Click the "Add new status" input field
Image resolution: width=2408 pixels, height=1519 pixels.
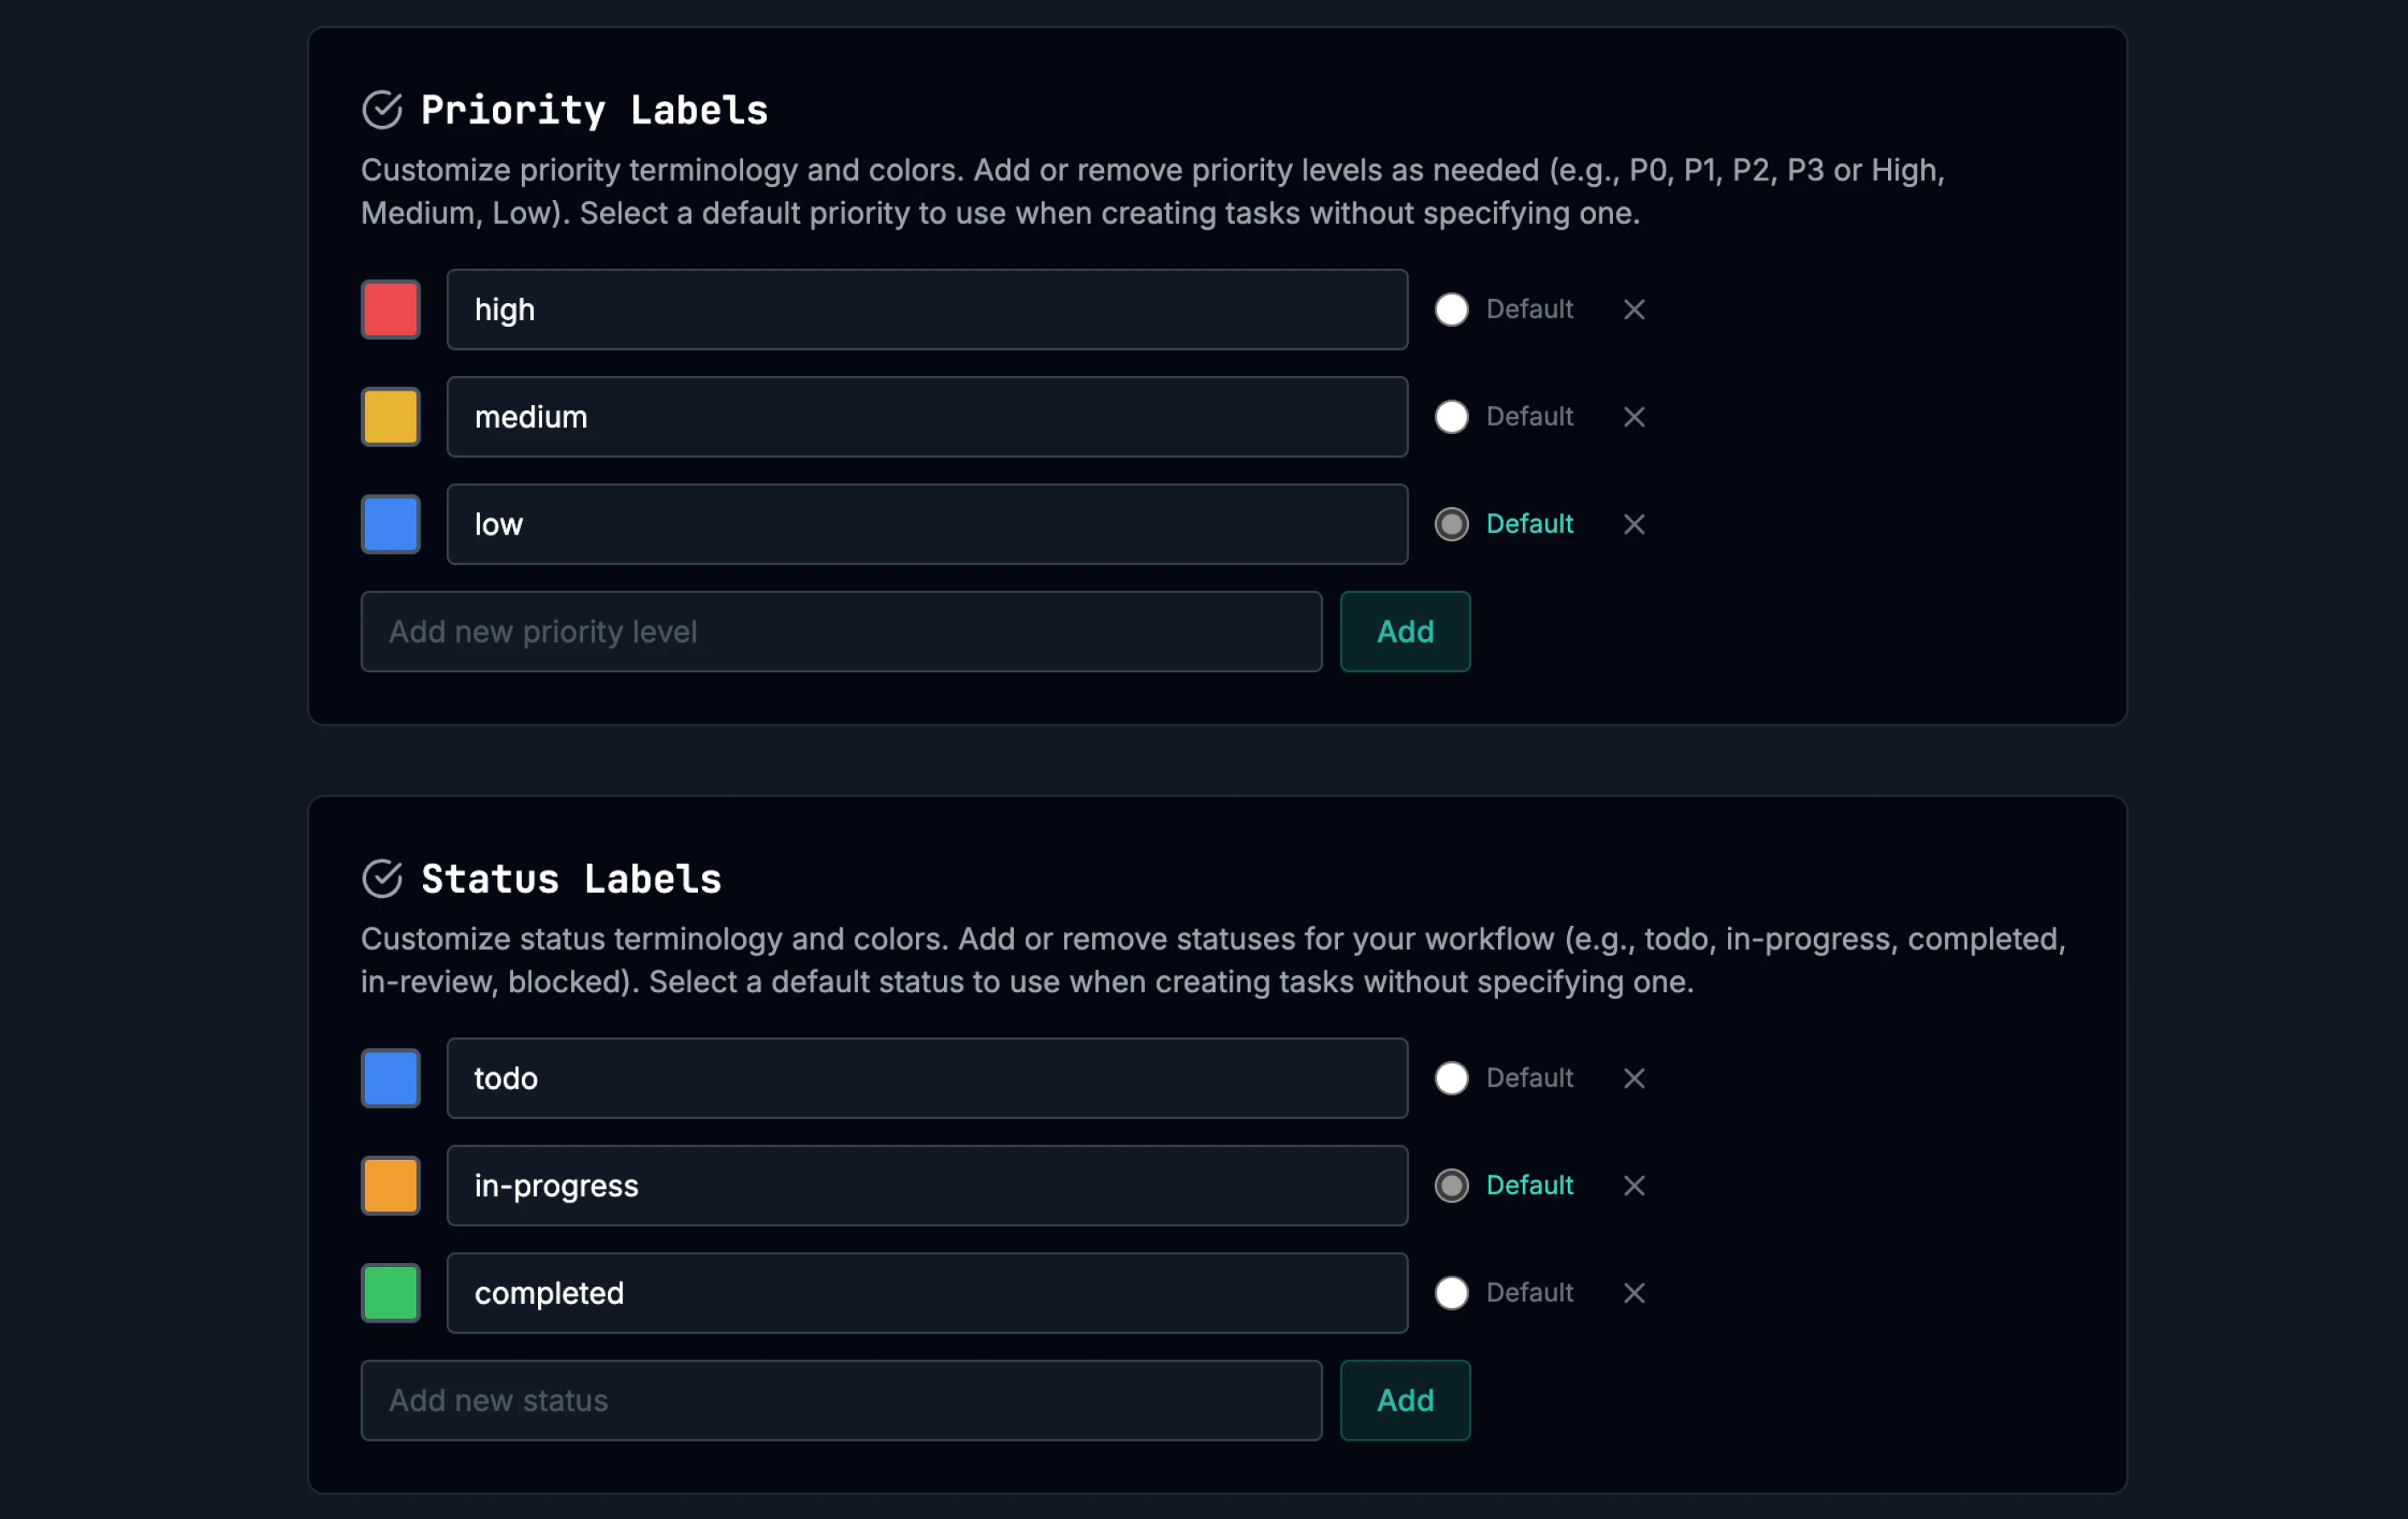[x=842, y=1400]
